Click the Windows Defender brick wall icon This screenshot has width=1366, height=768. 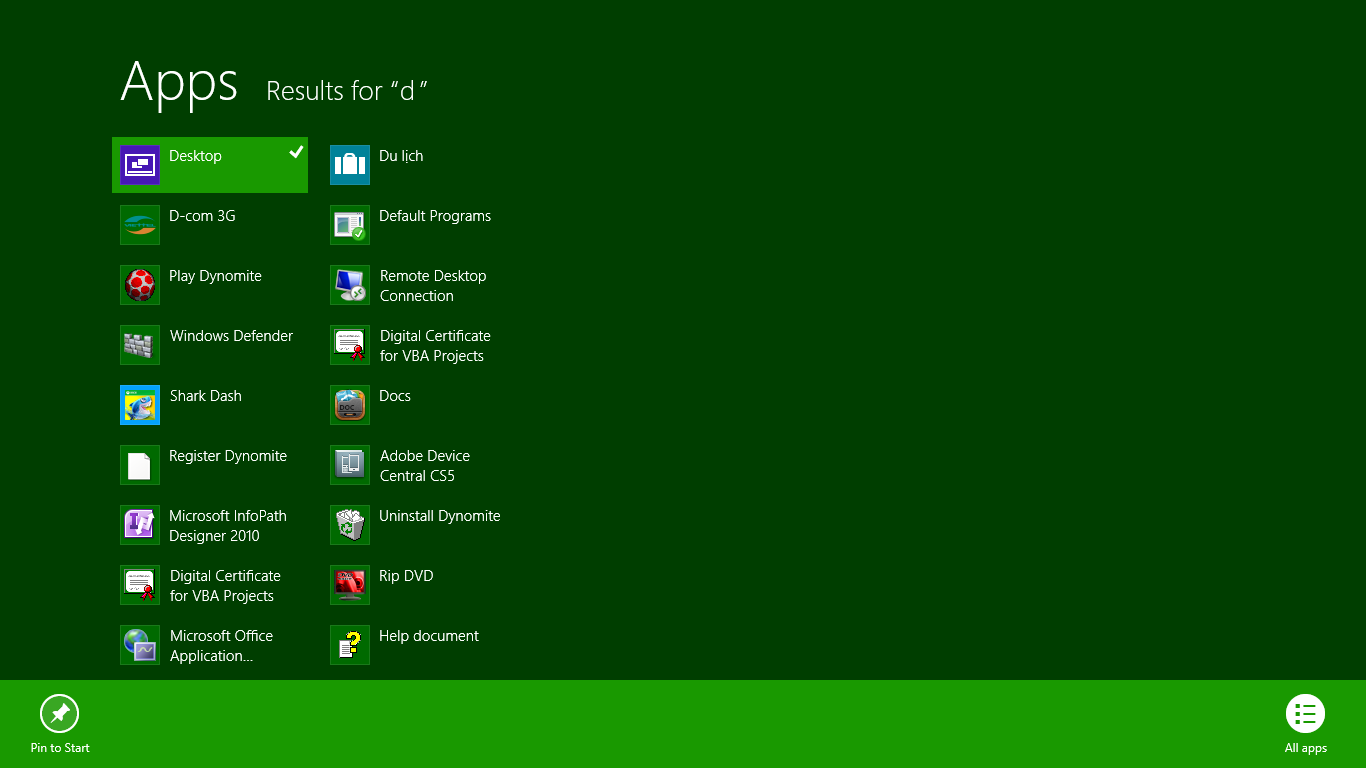140,345
